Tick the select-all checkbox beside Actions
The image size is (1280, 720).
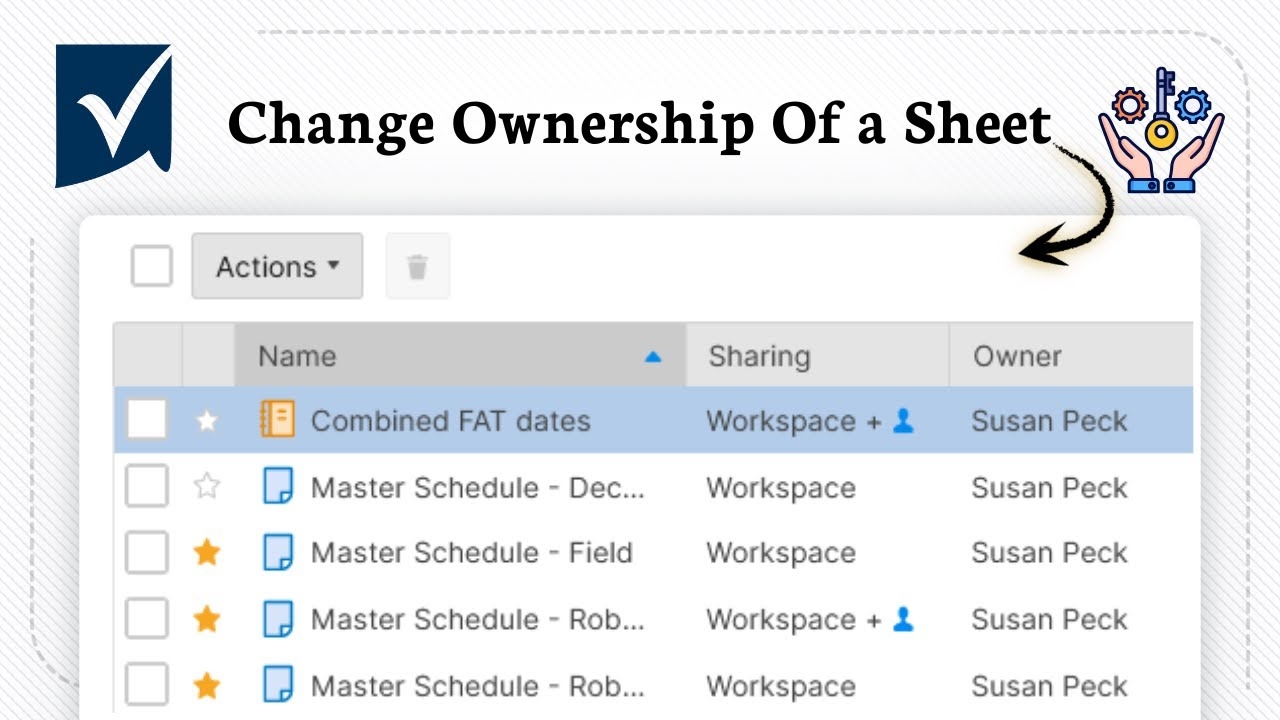coord(152,267)
